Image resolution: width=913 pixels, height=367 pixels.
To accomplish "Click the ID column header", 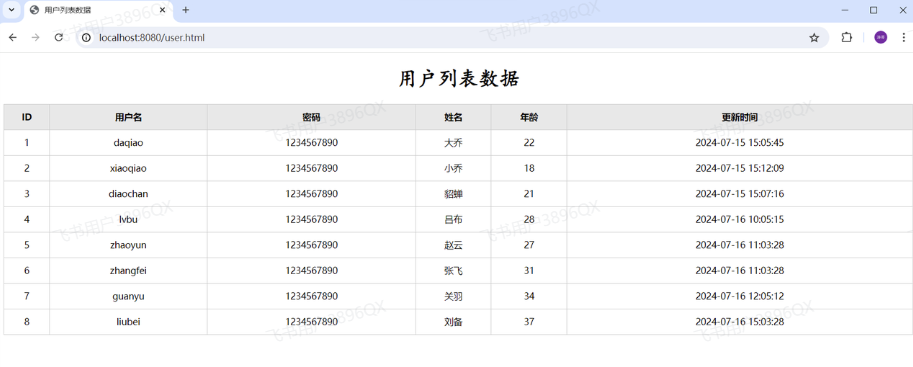I will [x=27, y=117].
